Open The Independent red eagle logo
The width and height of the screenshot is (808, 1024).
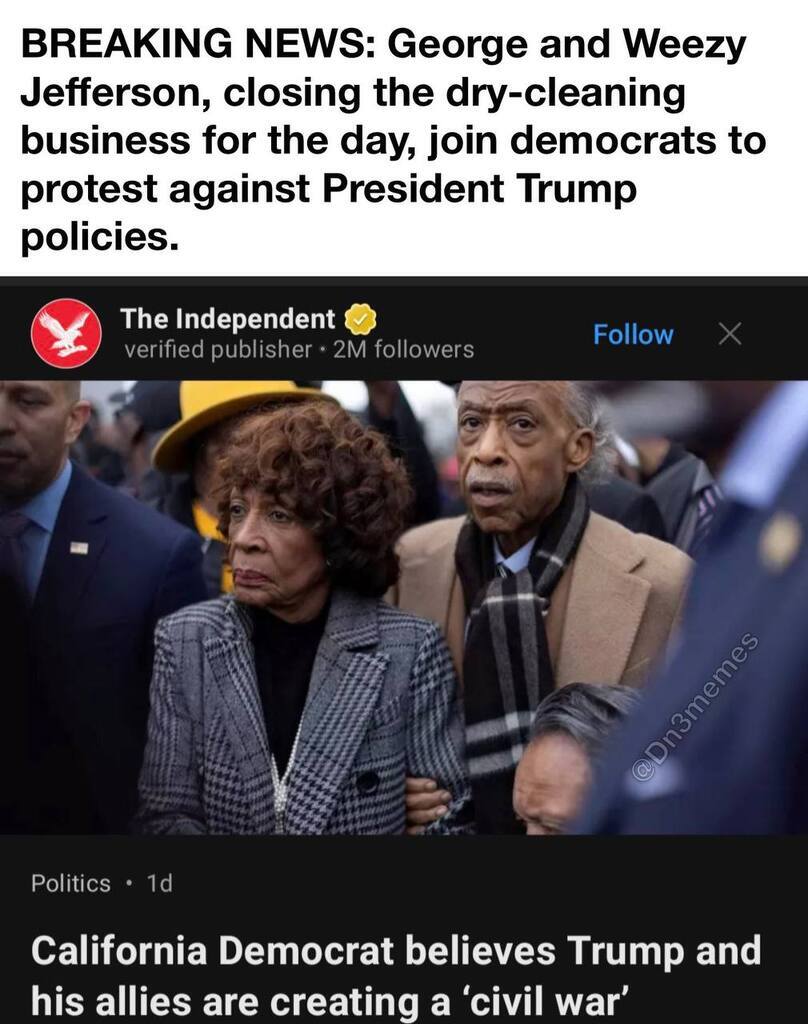click(x=66, y=333)
